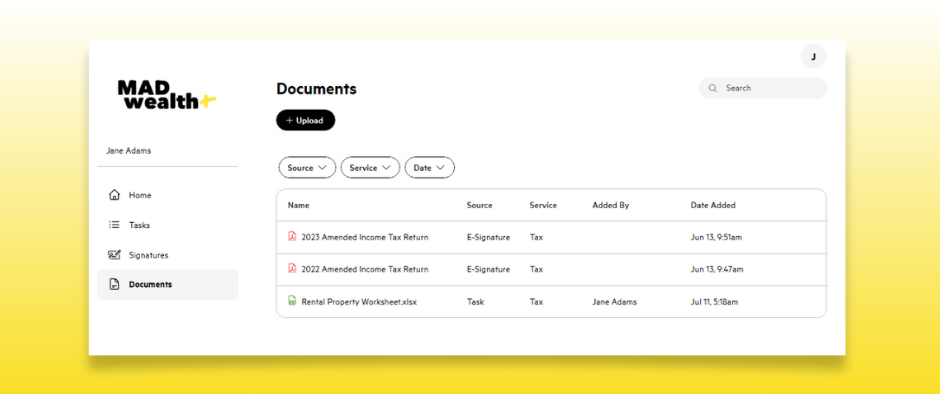Open the Service filter dropdown
This screenshot has width=940, height=394.
(370, 168)
